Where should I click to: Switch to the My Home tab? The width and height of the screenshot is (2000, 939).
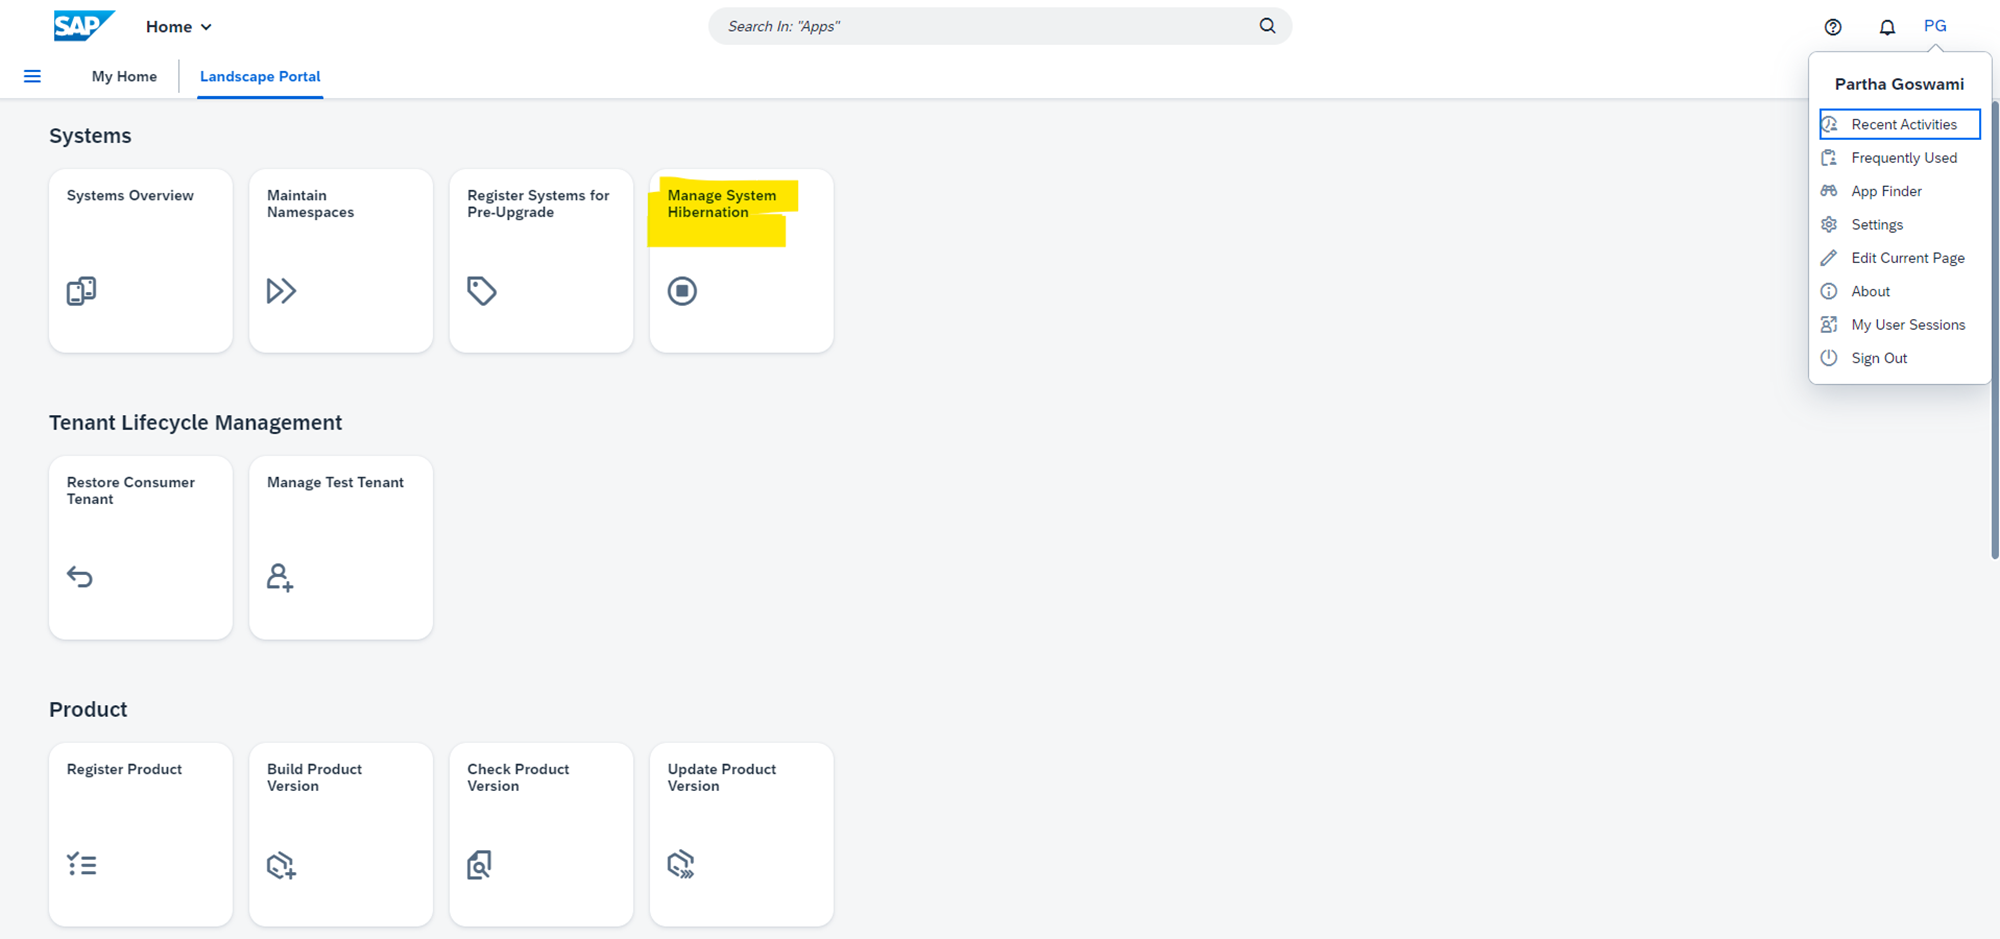[124, 76]
